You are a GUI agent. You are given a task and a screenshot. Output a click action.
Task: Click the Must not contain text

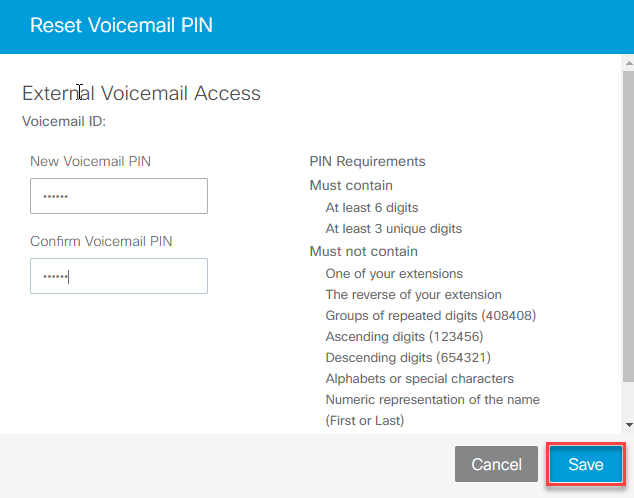364,251
